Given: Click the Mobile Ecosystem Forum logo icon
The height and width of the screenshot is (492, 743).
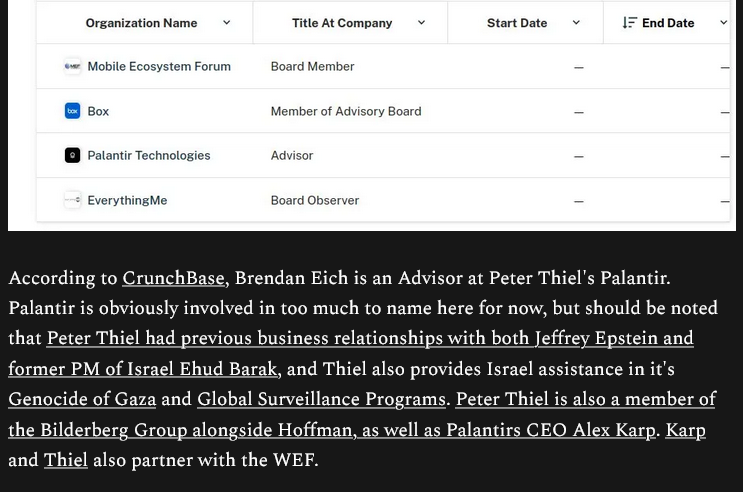Looking at the screenshot, I should (x=72, y=67).
